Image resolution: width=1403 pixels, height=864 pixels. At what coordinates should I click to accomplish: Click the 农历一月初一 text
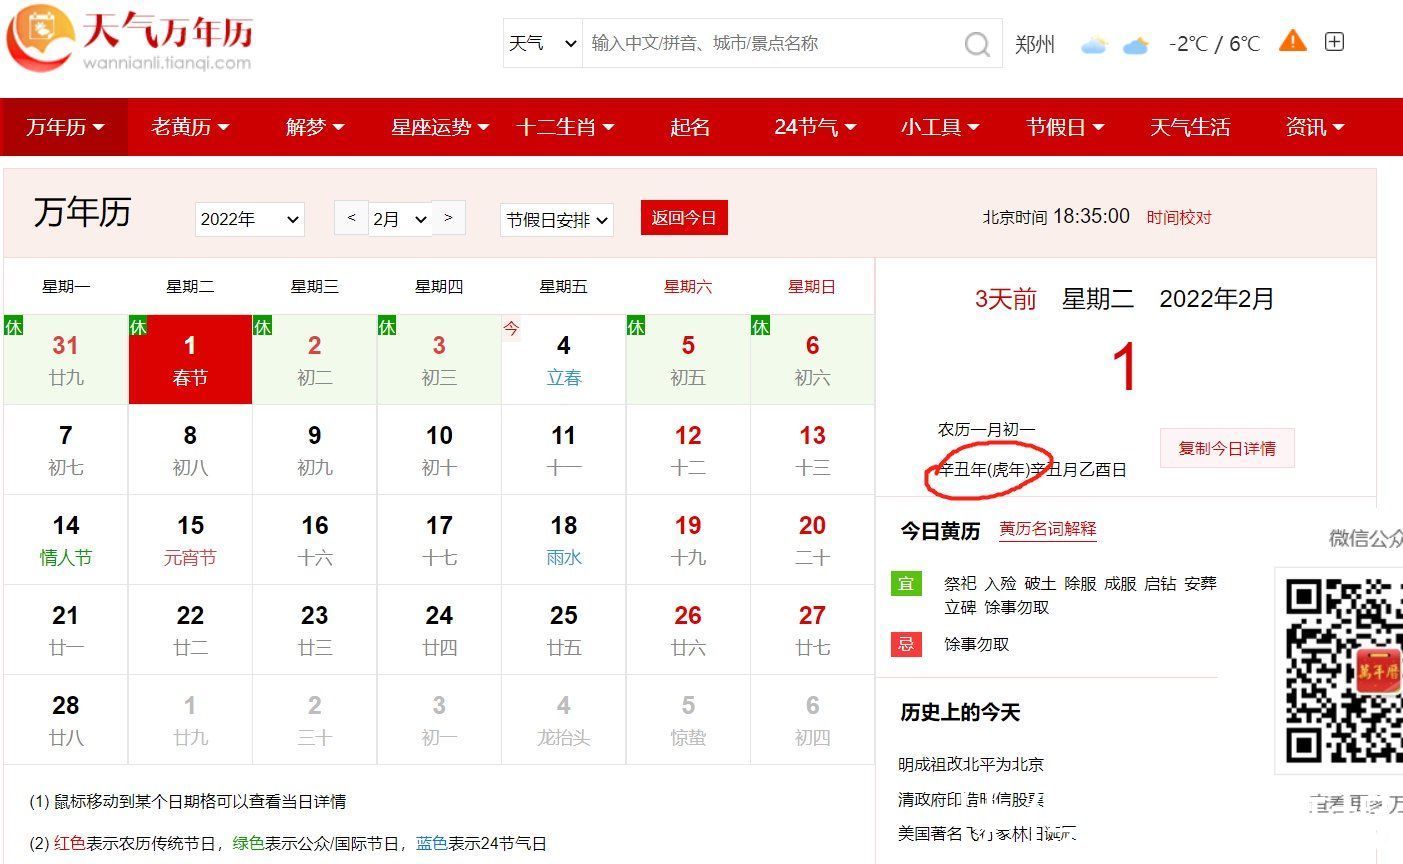(986, 430)
